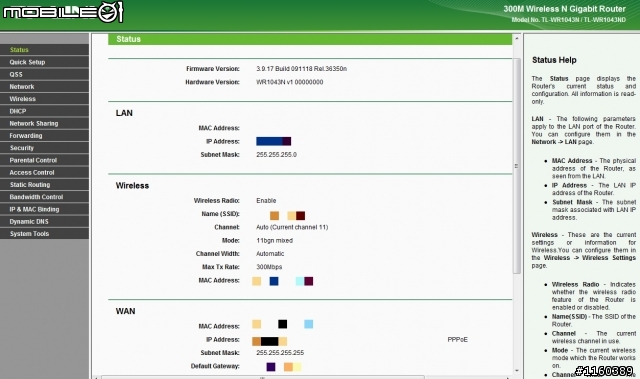Open System Tools menu

44,234
